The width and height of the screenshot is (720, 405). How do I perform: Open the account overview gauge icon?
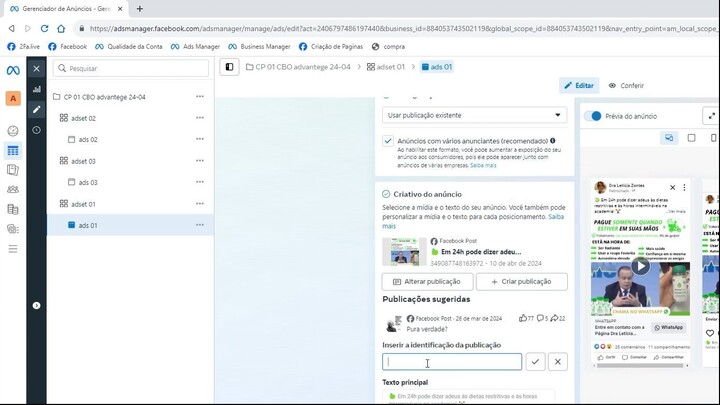13,131
